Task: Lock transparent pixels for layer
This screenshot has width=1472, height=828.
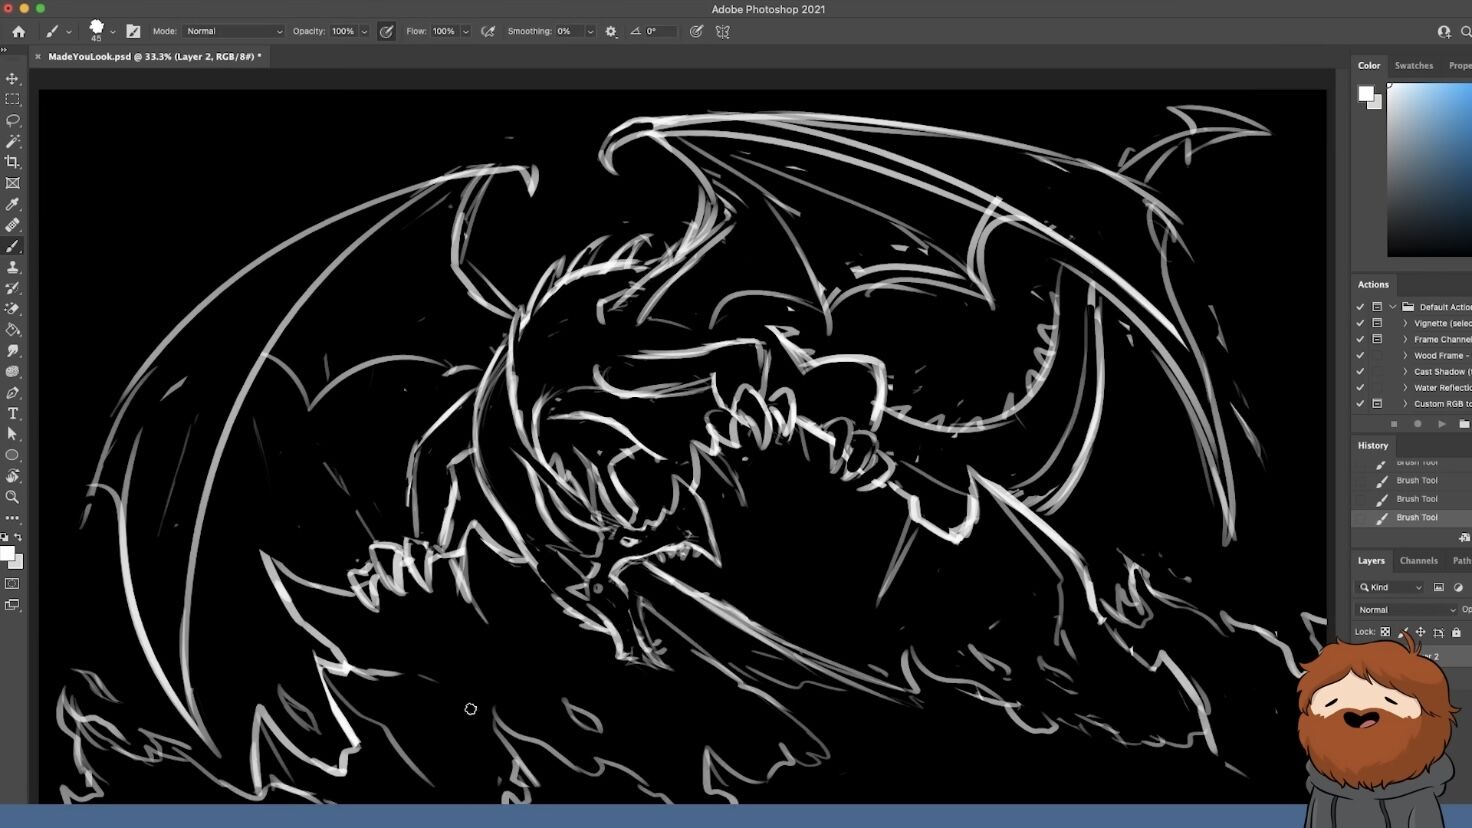Action: [1385, 632]
